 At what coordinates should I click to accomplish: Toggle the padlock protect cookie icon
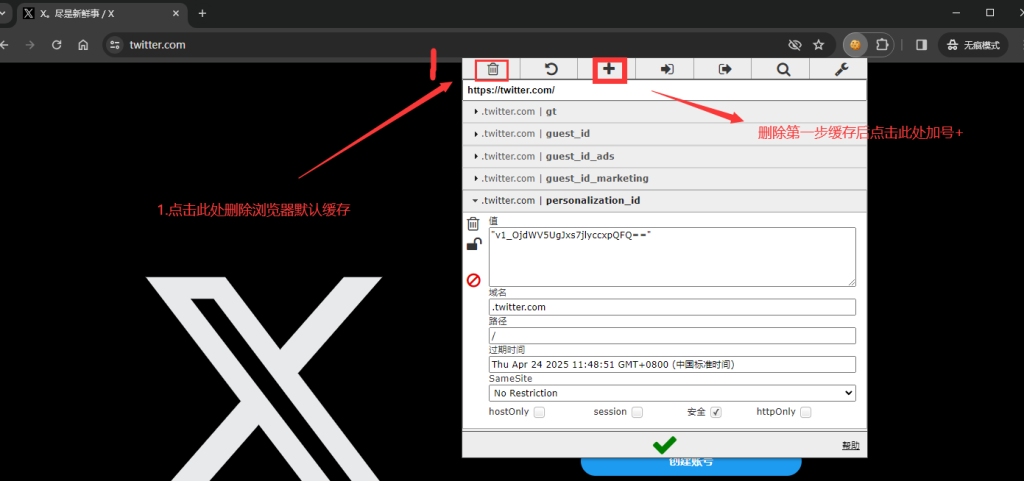point(474,245)
